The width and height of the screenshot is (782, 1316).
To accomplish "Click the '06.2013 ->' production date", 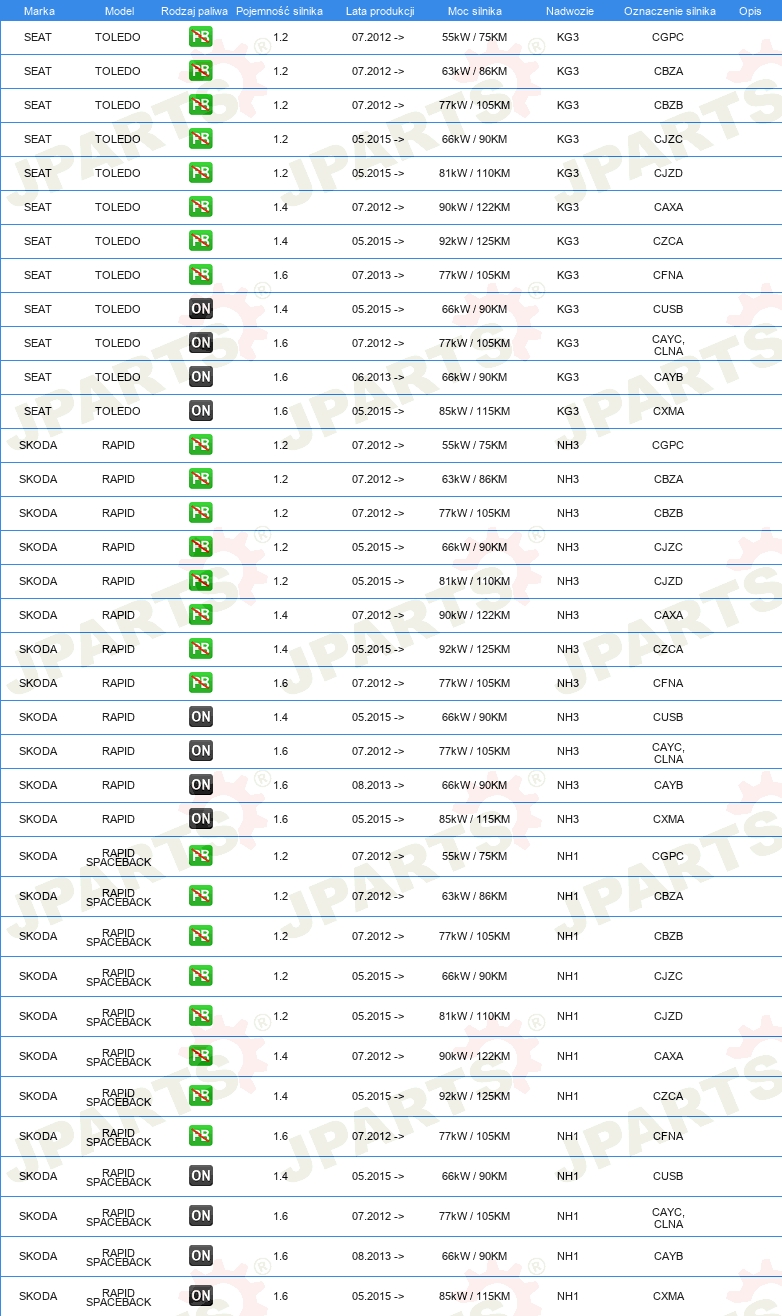I will (x=378, y=377).
